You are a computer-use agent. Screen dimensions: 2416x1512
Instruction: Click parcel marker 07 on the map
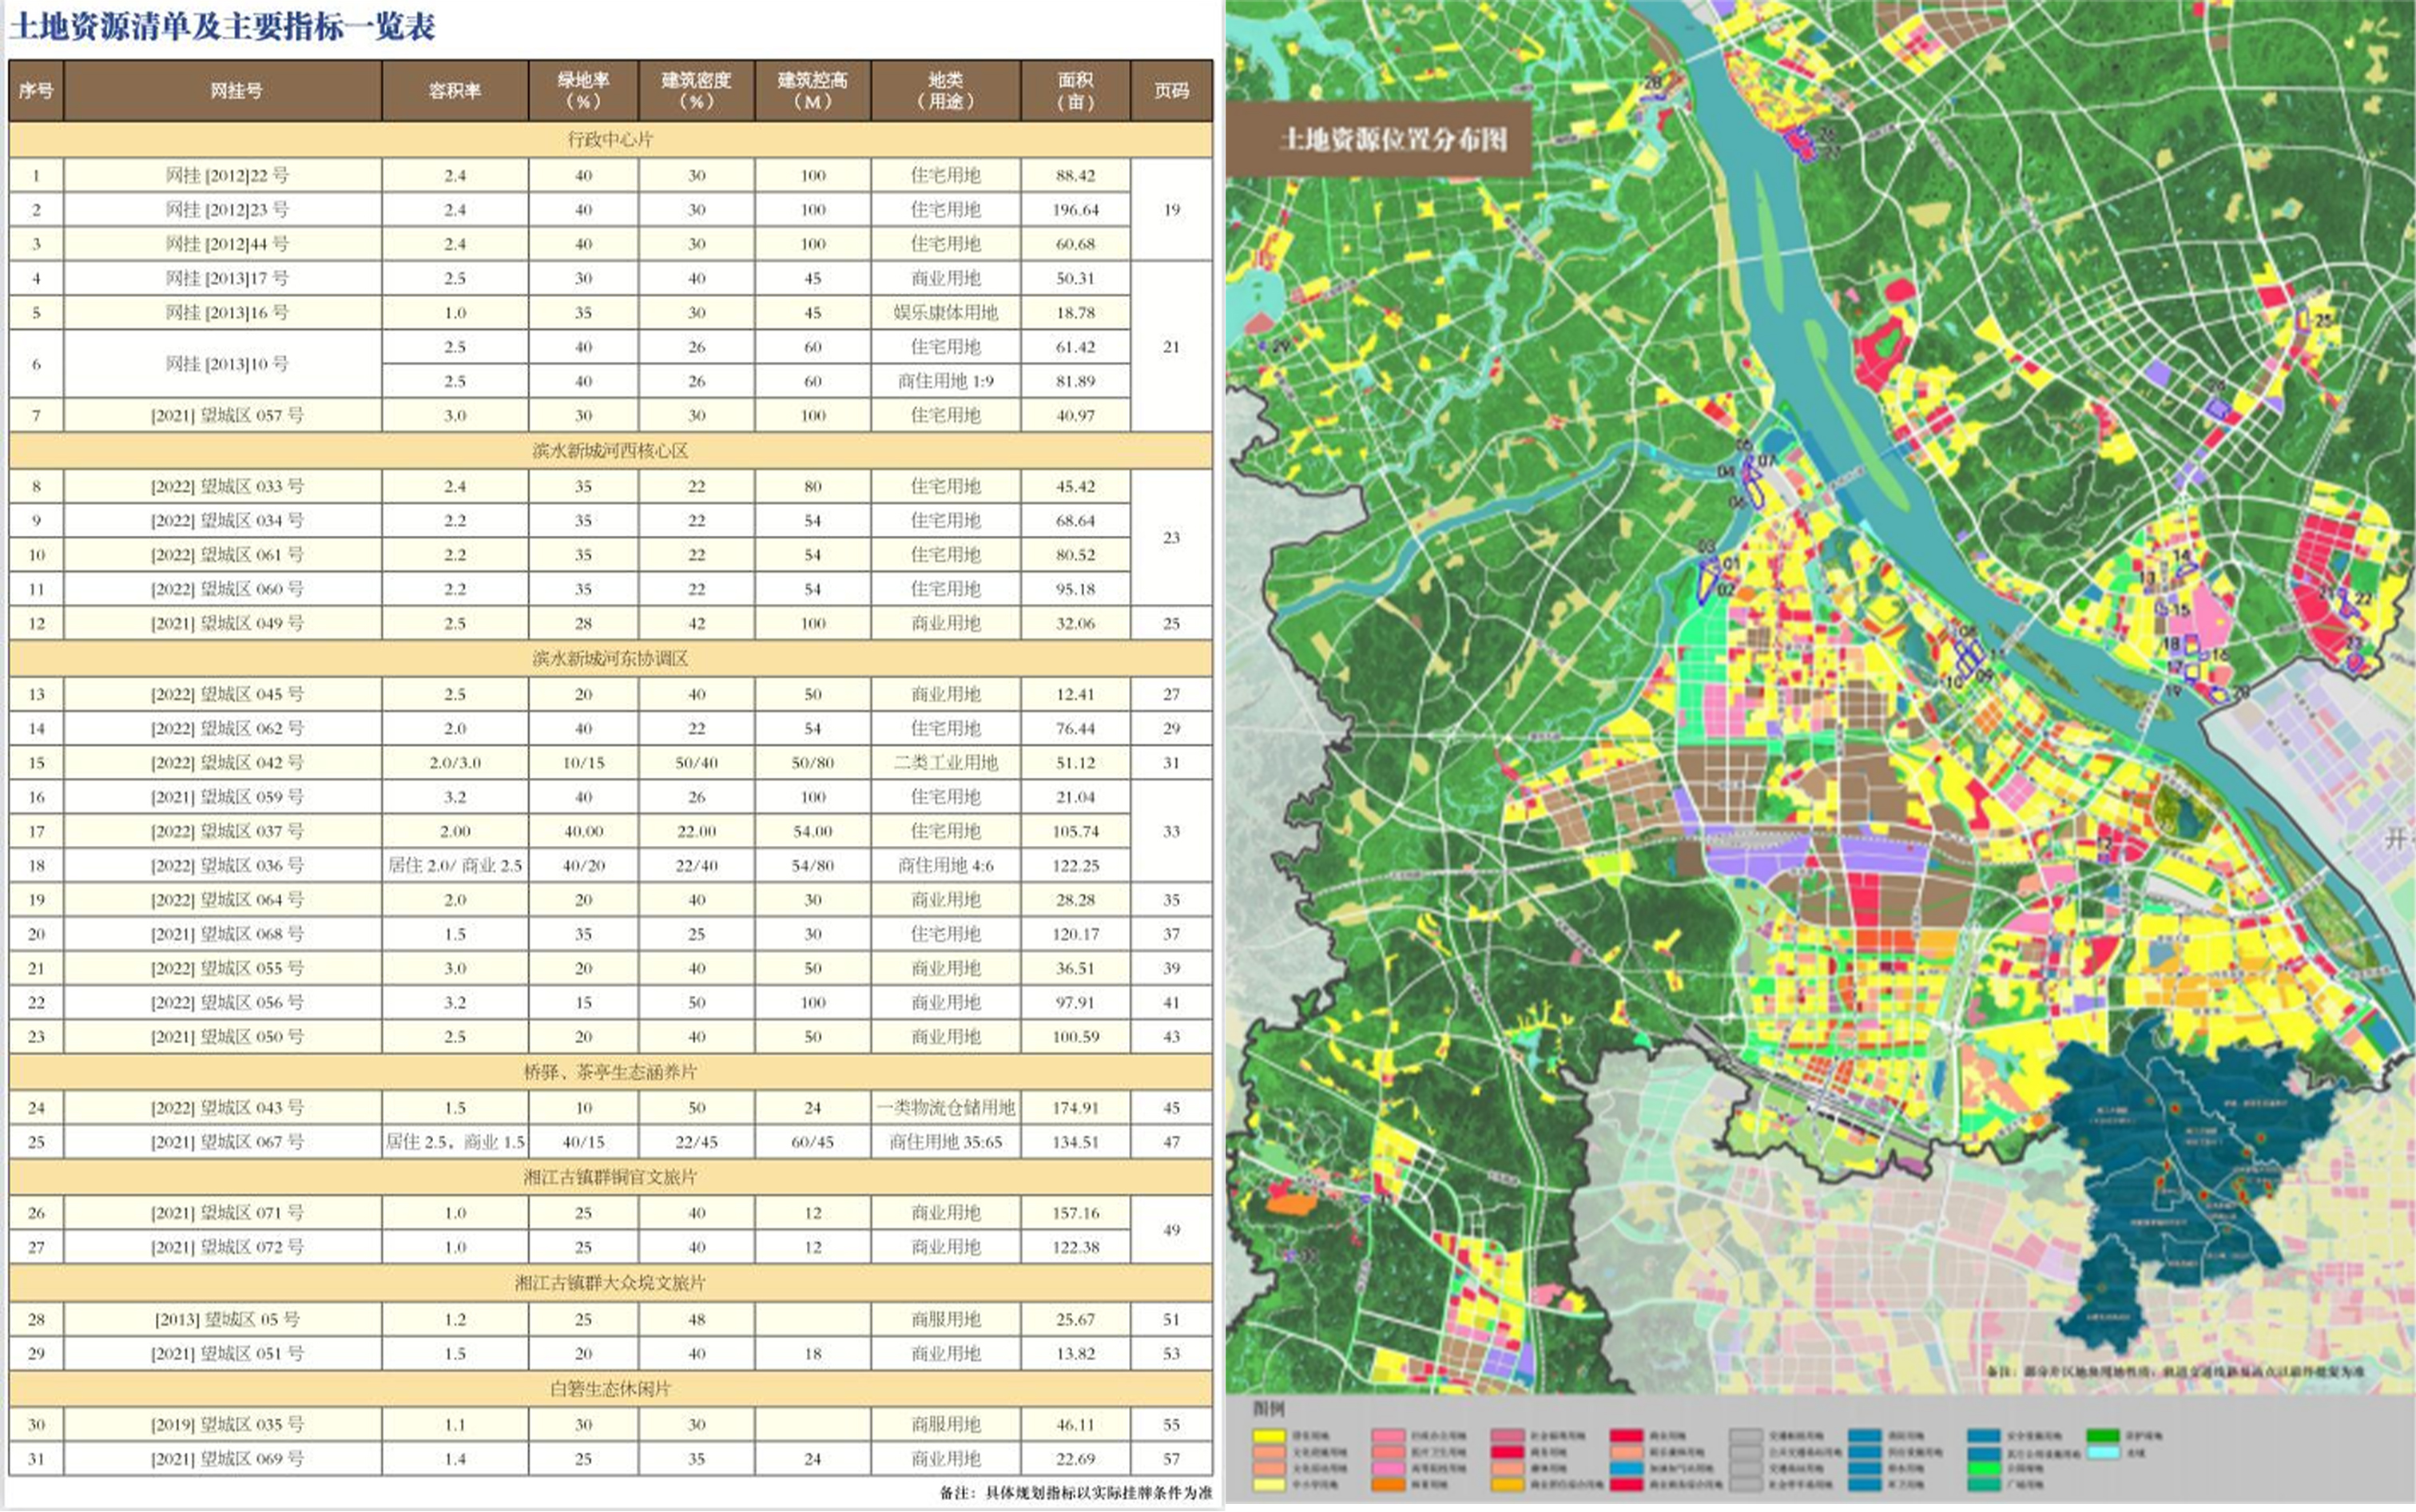tap(1768, 460)
